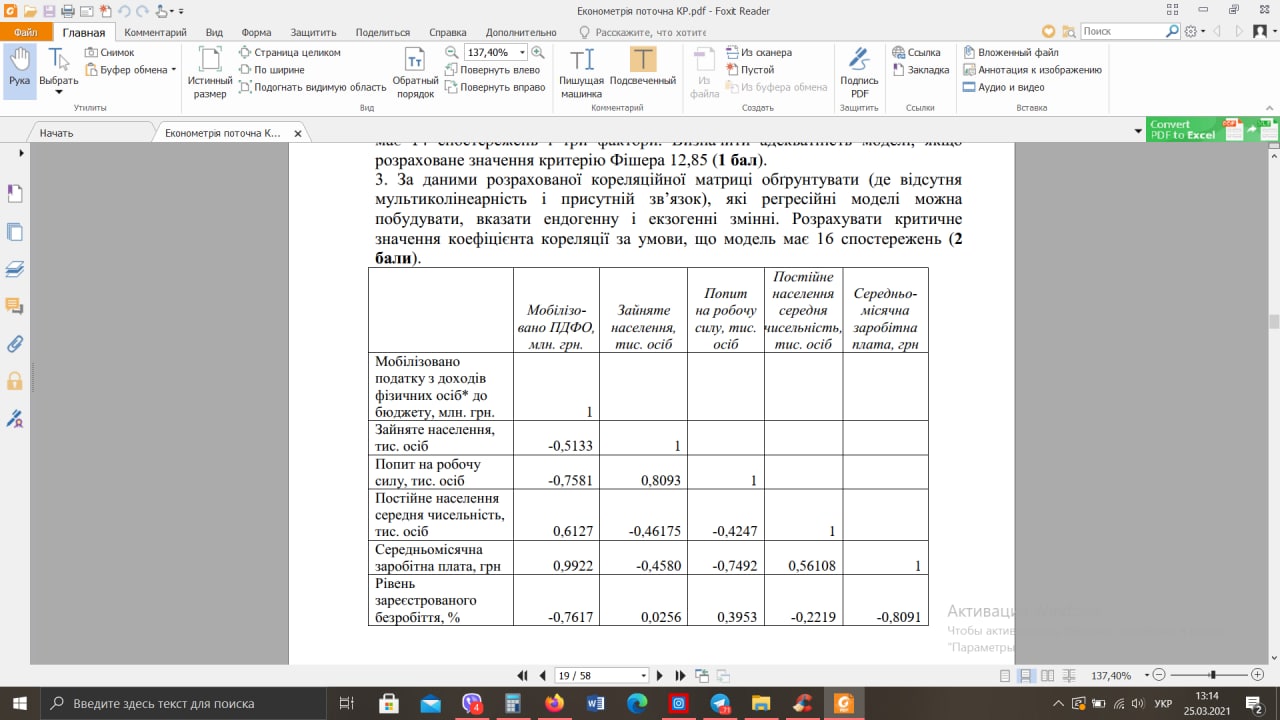Set zoom to По ширине
Viewport: 1280px width, 720px height.
[272, 70]
